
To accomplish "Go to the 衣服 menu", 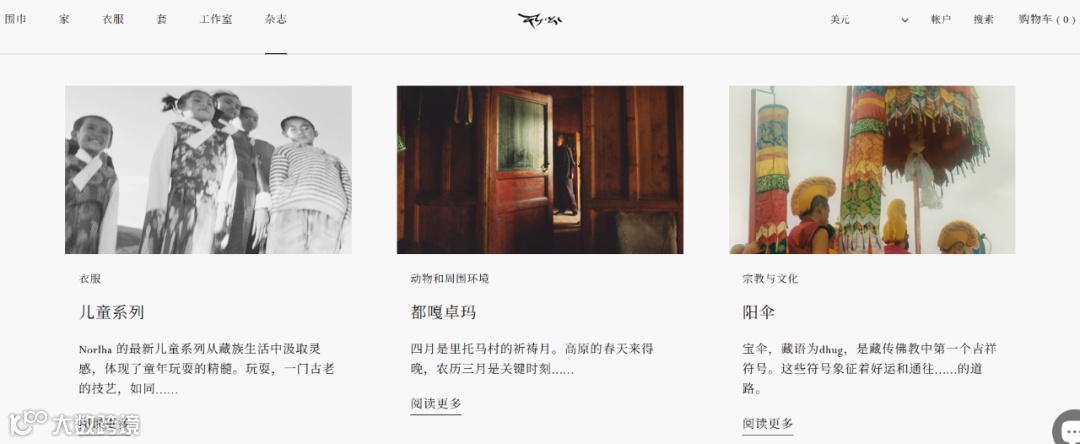I will click(113, 19).
